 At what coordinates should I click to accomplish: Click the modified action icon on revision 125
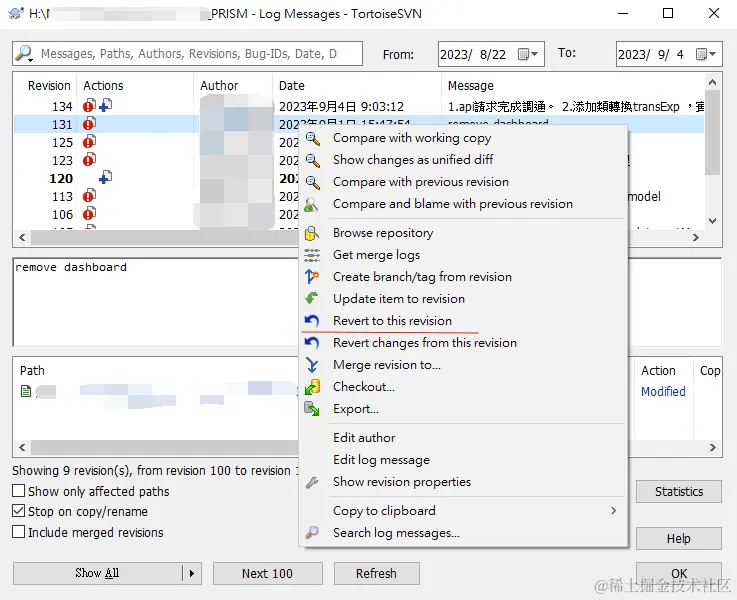coord(89,142)
